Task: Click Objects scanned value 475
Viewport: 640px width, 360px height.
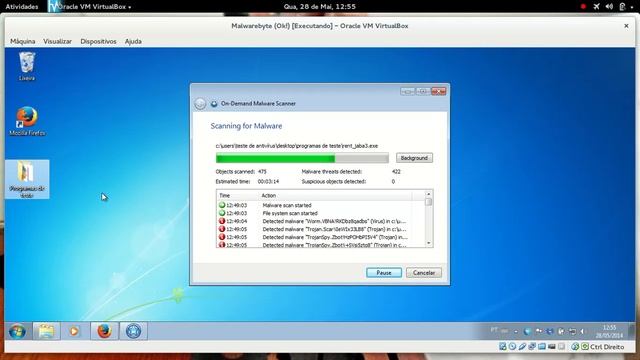Action: (x=262, y=171)
